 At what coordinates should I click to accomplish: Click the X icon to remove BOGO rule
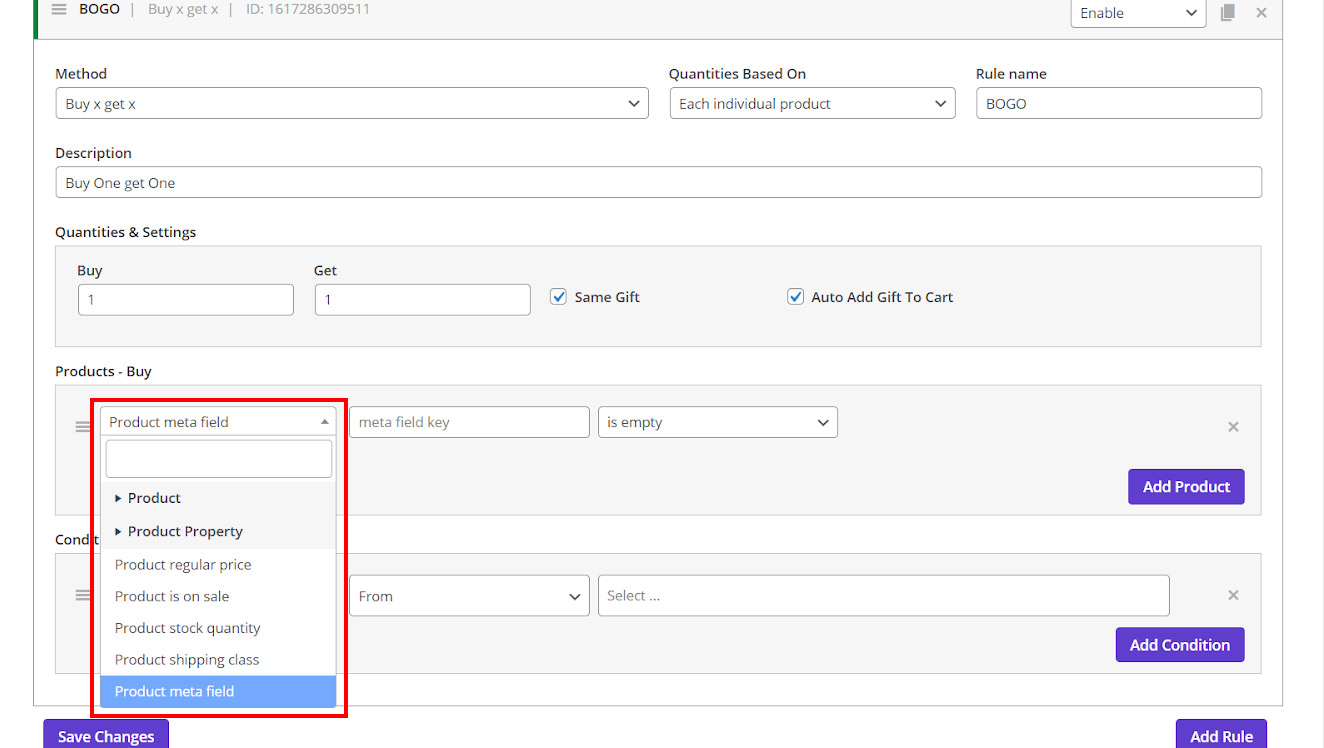[x=1261, y=13]
